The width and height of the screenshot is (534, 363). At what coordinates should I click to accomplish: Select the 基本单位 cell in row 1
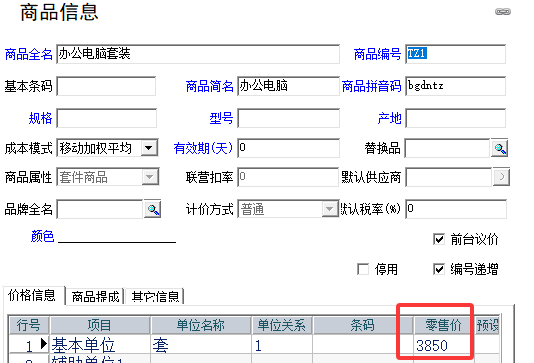pos(100,345)
